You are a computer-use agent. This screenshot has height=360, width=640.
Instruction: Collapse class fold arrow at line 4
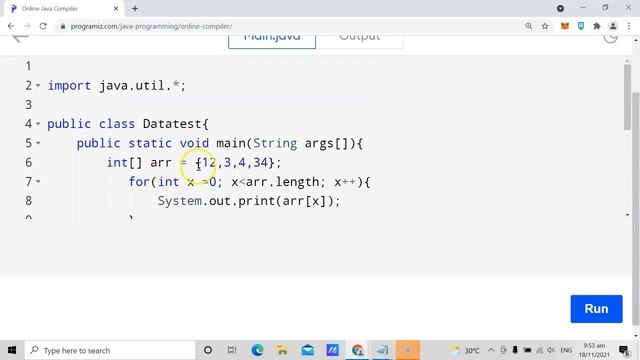[x=38, y=124]
